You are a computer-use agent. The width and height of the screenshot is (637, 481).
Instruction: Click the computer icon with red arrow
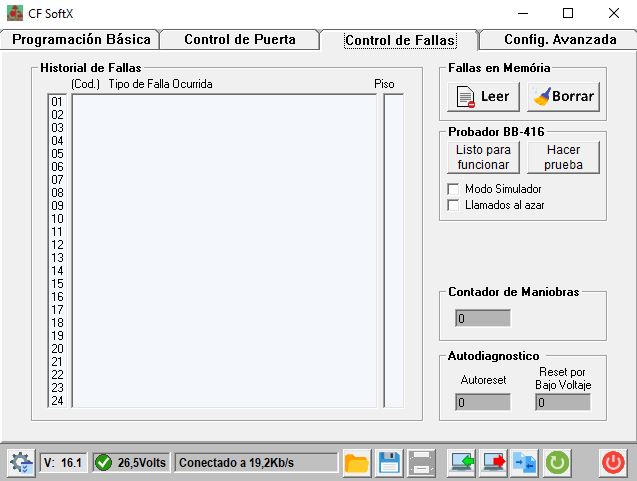pyautogui.click(x=493, y=463)
